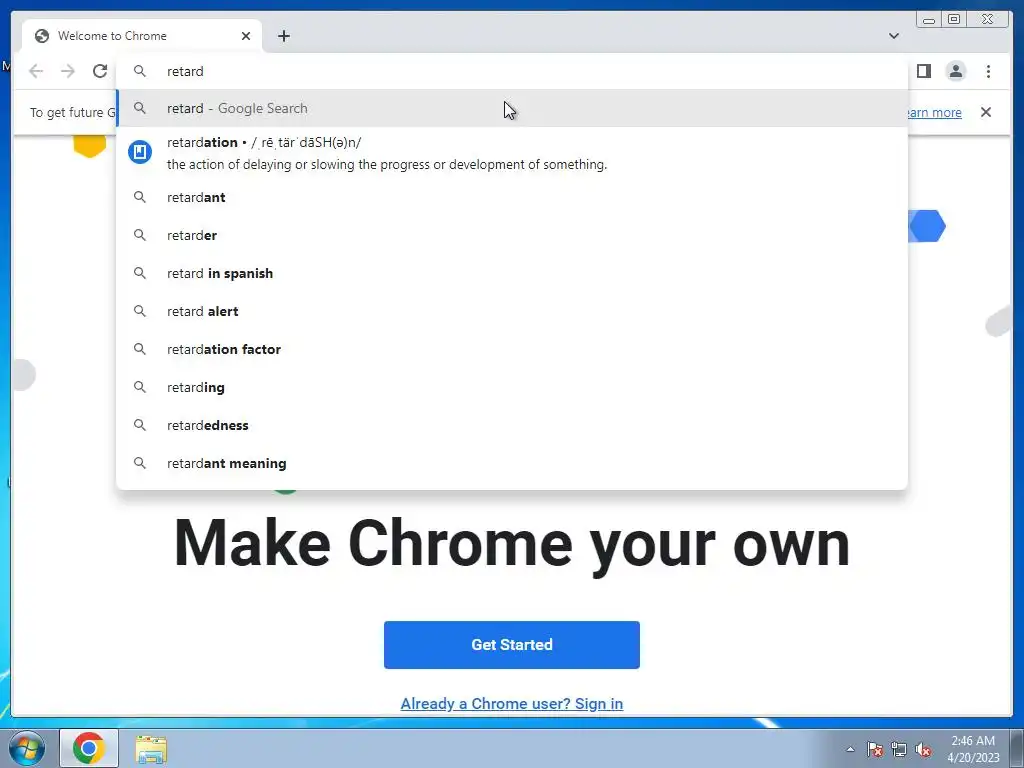Pick the "retardant" suggestion
The image size is (1024, 768).
(512, 197)
